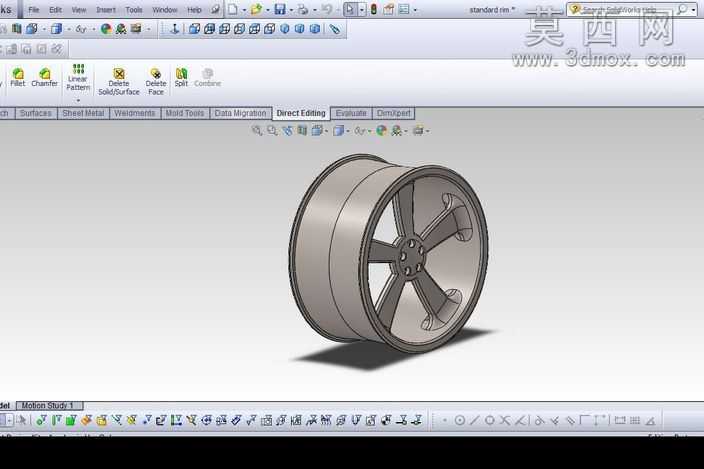704x469 pixels.
Task: Click the rim wheel model in viewport
Action: [389, 254]
